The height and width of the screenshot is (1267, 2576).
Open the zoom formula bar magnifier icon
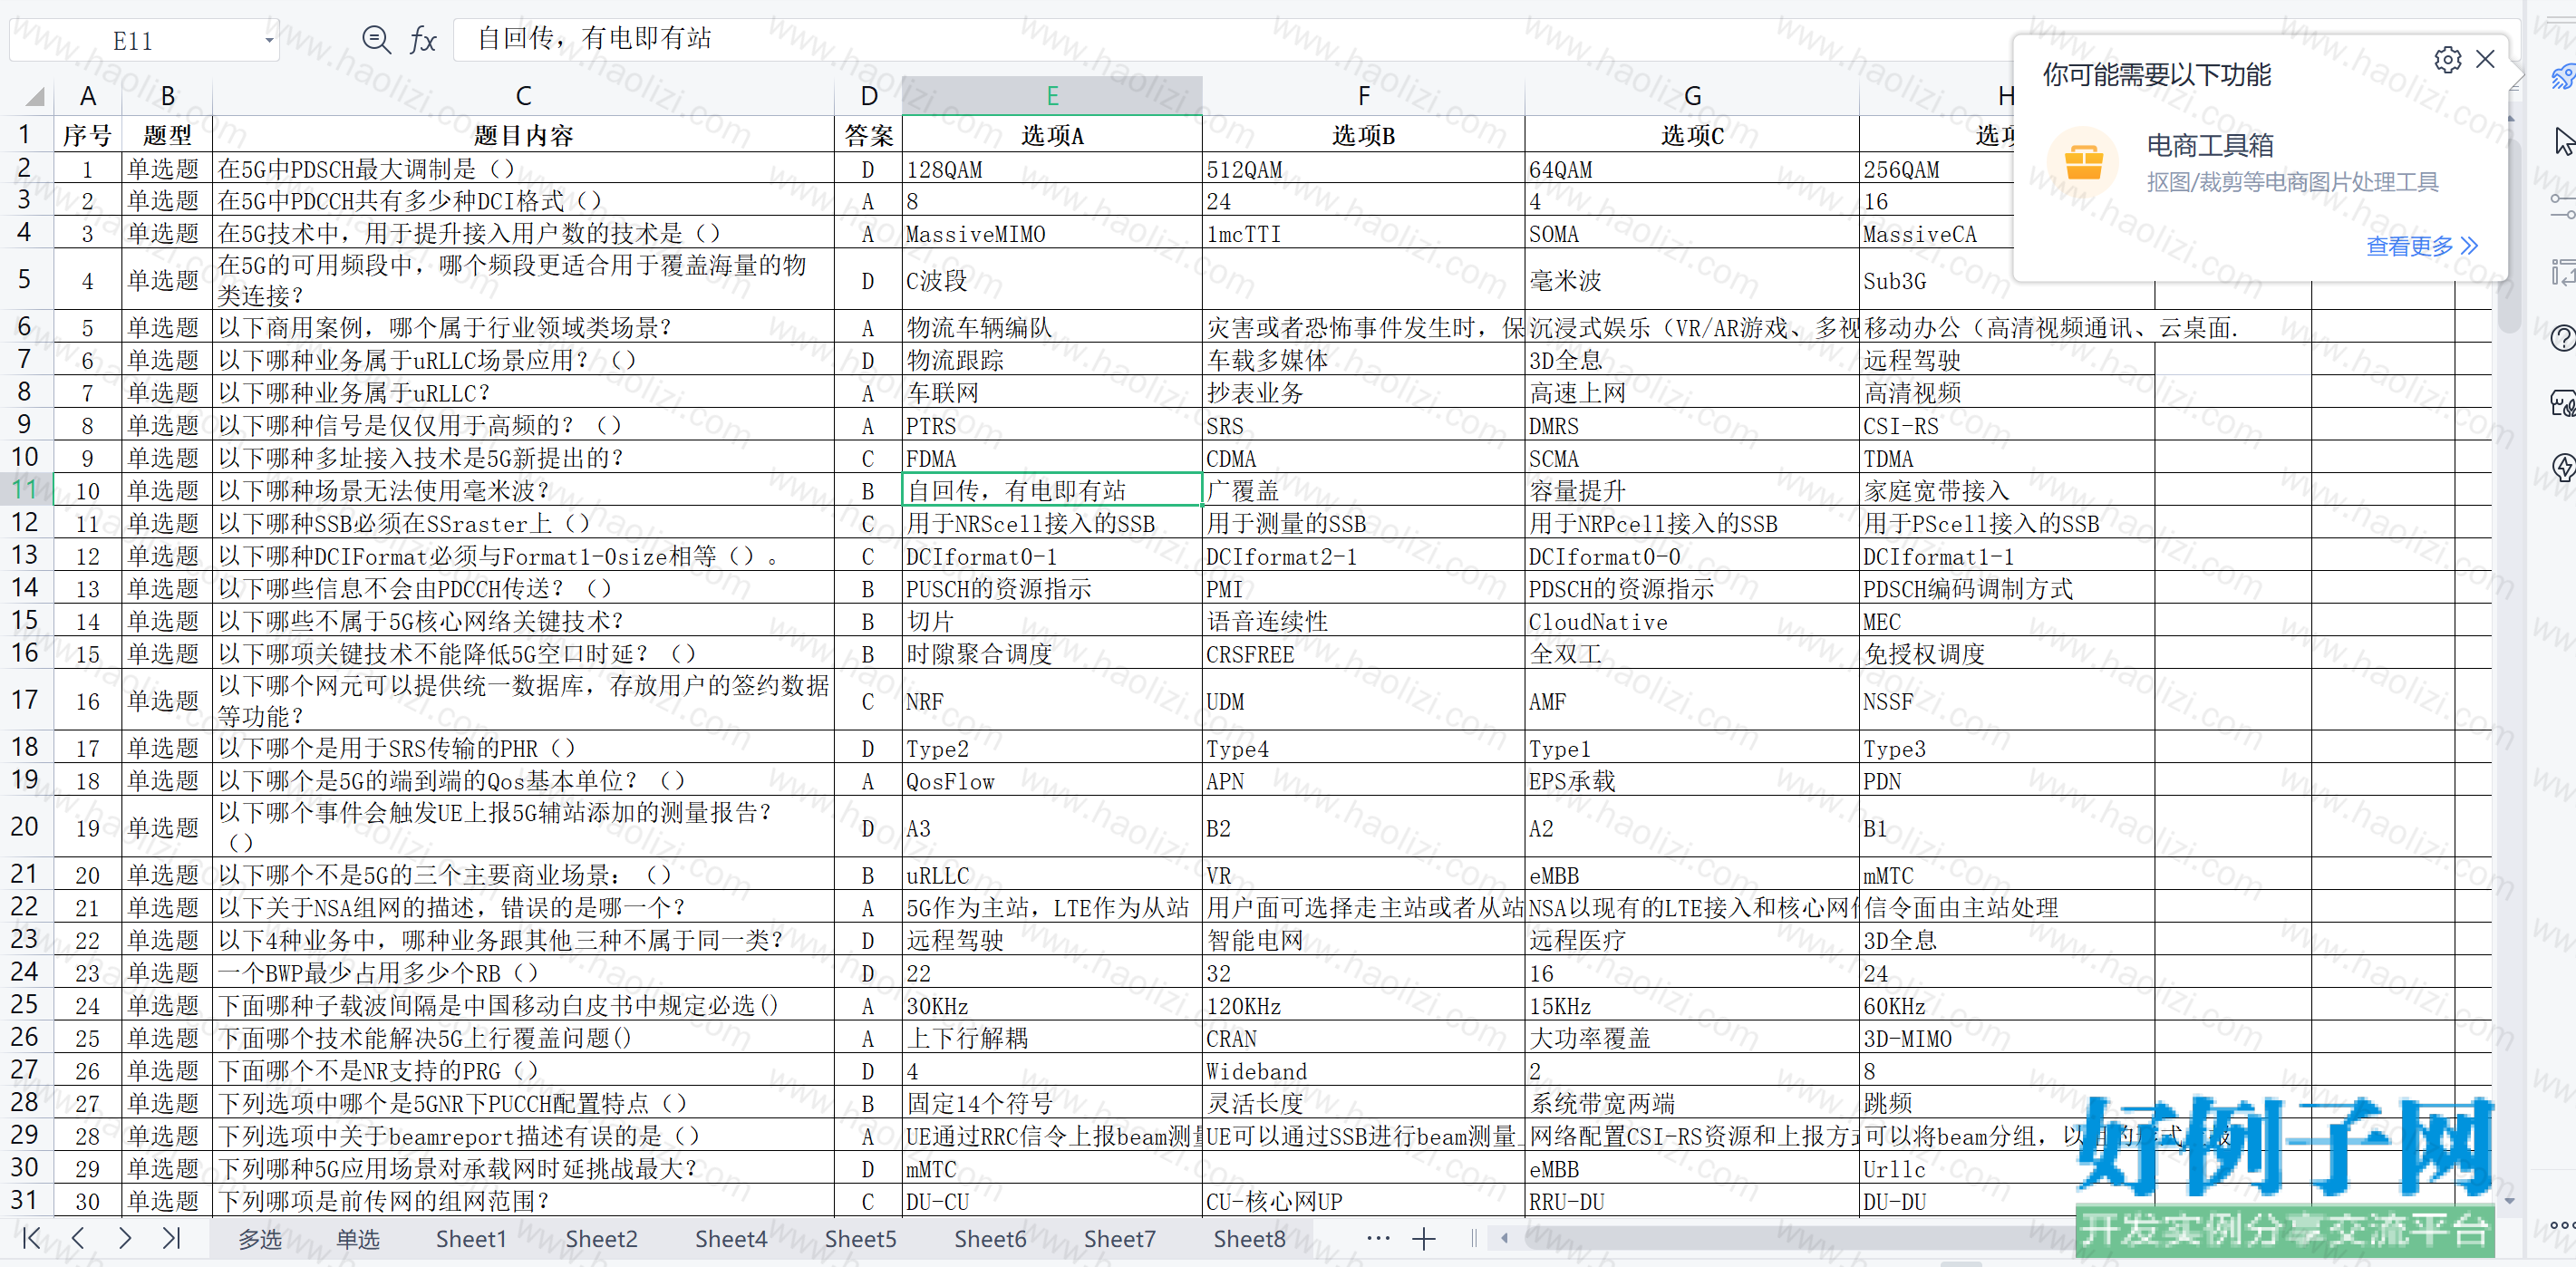[x=376, y=40]
